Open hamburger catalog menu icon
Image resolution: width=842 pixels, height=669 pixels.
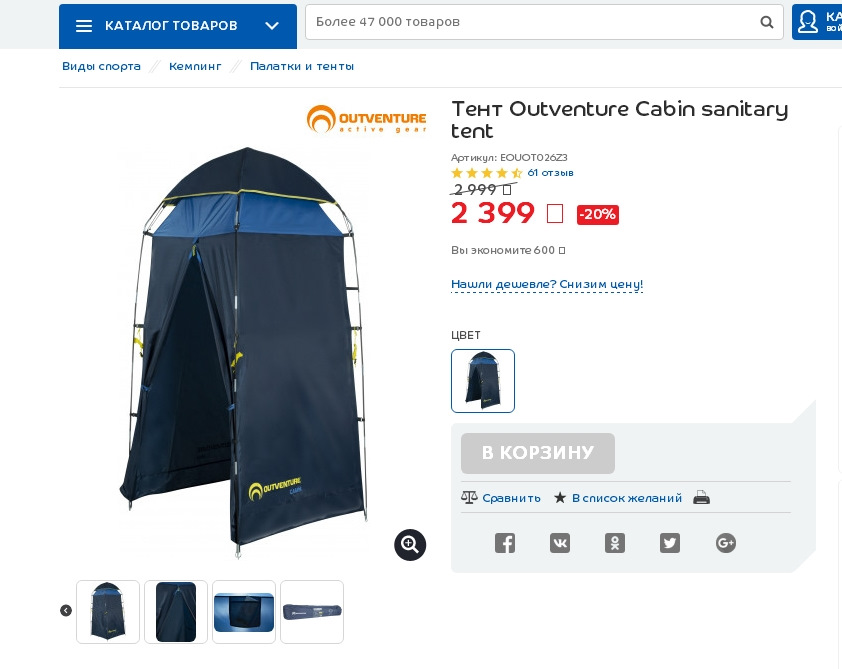tap(84, 26)
